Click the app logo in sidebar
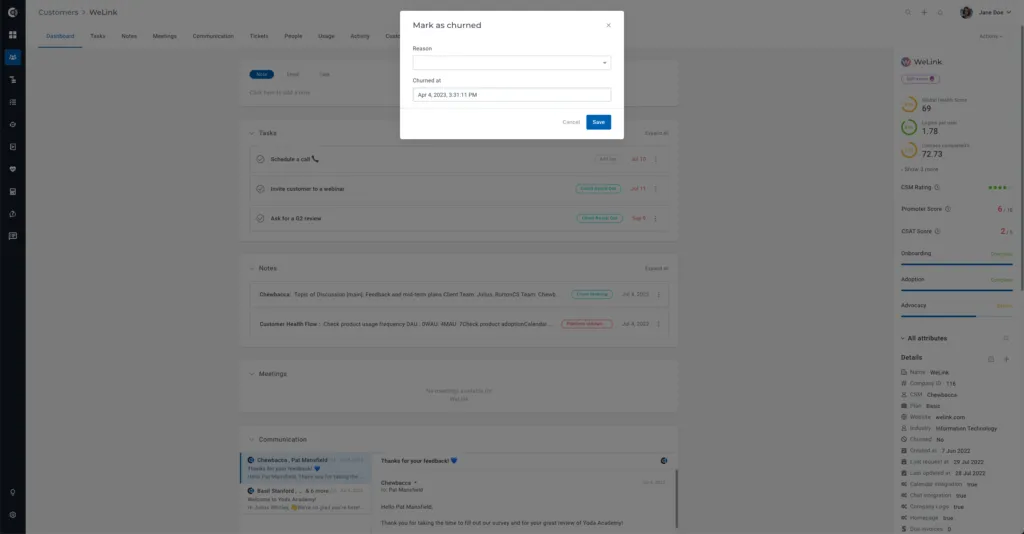1024x534 pixels. pos(12,12)
